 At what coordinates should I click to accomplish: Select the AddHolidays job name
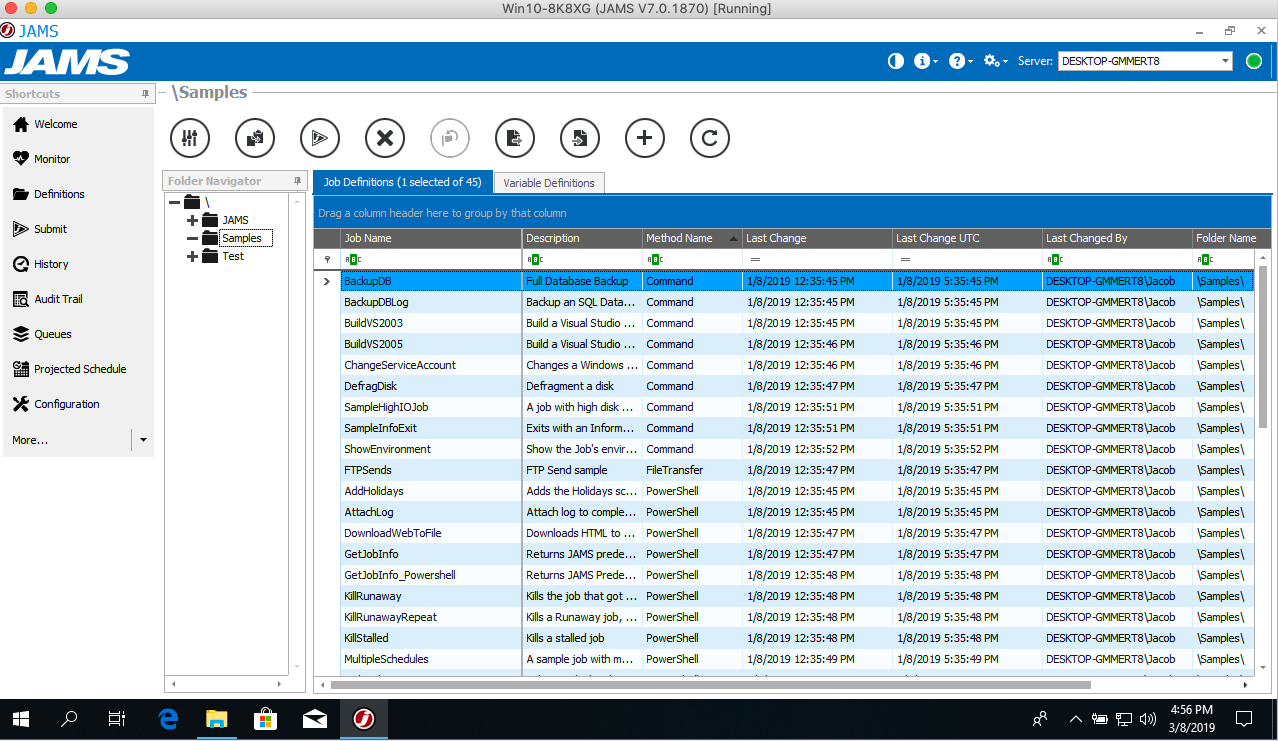(x=374, y=491)
